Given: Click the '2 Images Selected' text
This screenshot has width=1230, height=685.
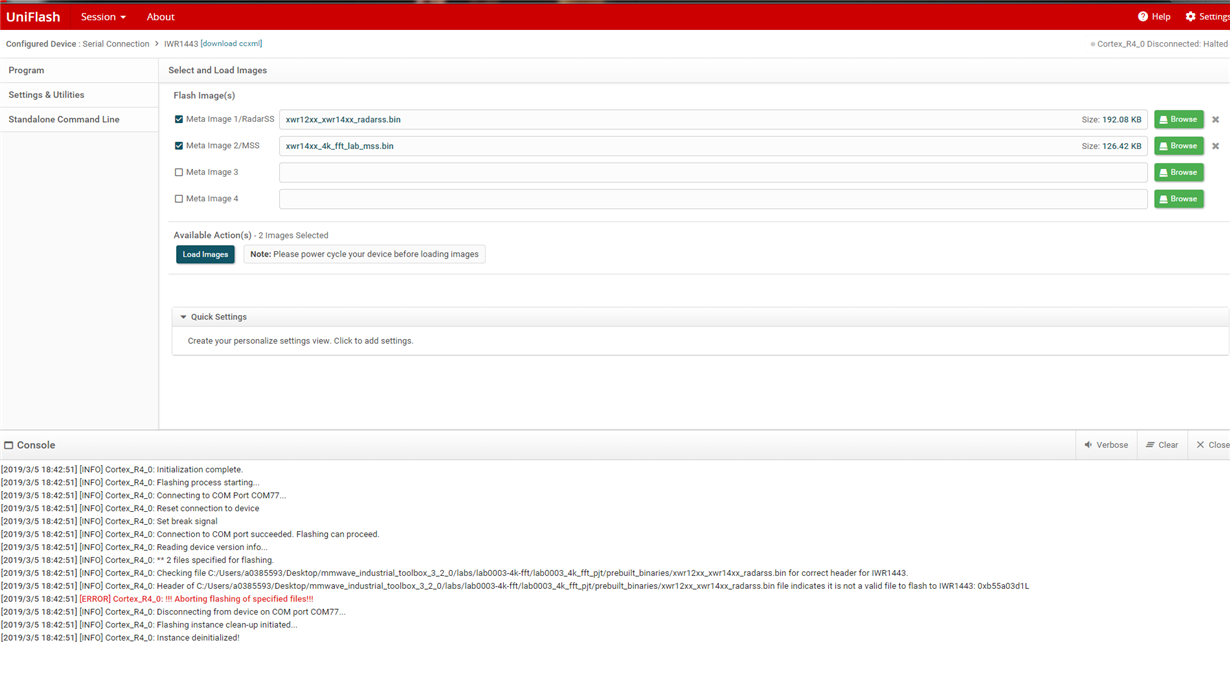Looking at the screenshot, I should tap(293, 236).
